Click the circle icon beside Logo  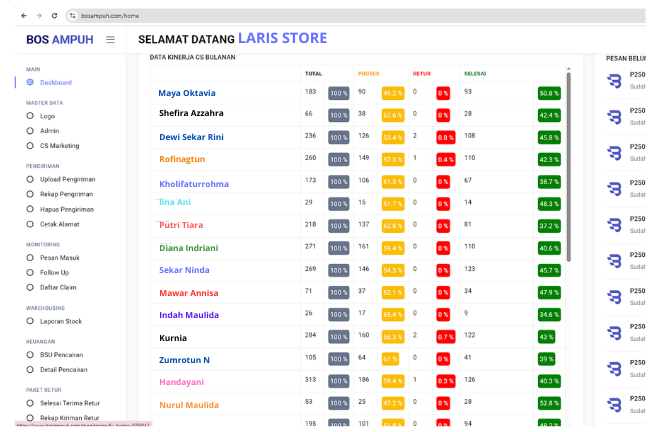(x=30, y=116)
